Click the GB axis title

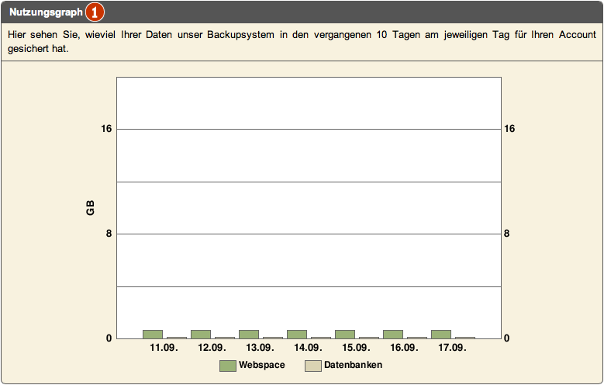click(x=90, y=208)
